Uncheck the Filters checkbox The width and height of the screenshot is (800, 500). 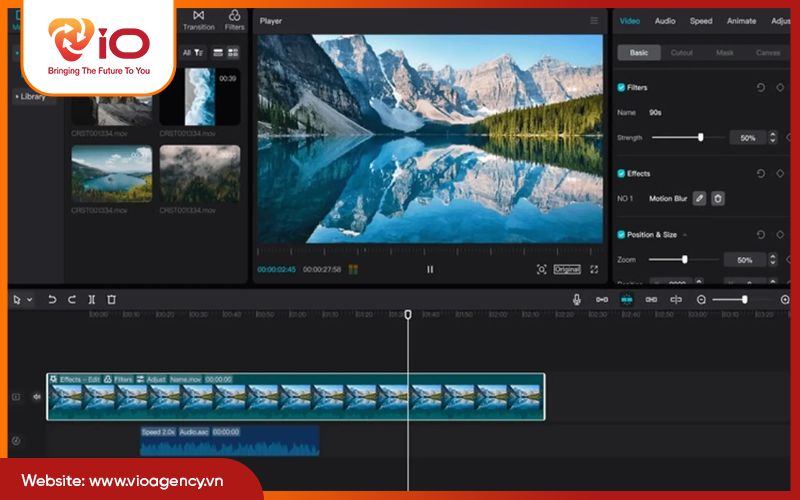pyautogui.click(x=621, y=87)
